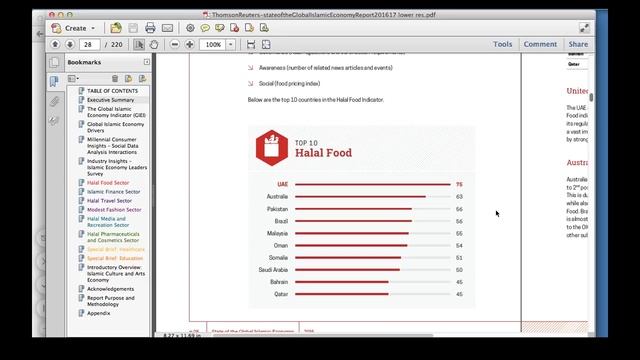
Task: Print the document with printer icon
Action: (x=150, y=28)
